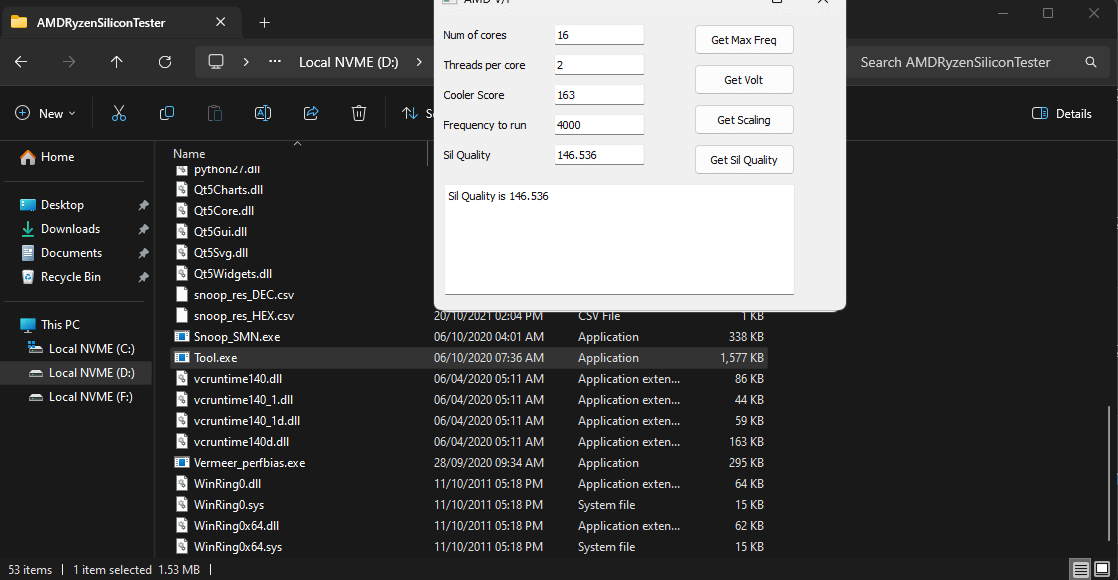
Task: Click the Share icon in Explorer toolbar
Action: pos(311,113)
